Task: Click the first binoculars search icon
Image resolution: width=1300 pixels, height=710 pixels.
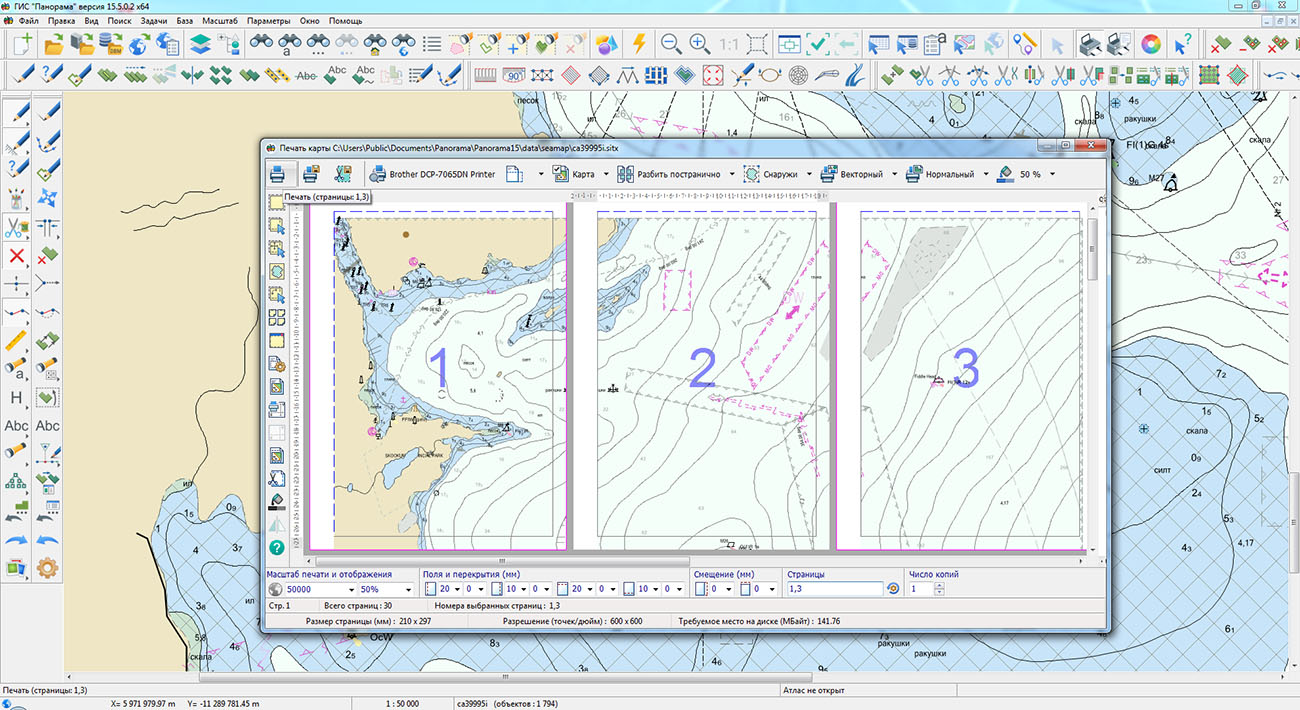Action: (262, 44)
